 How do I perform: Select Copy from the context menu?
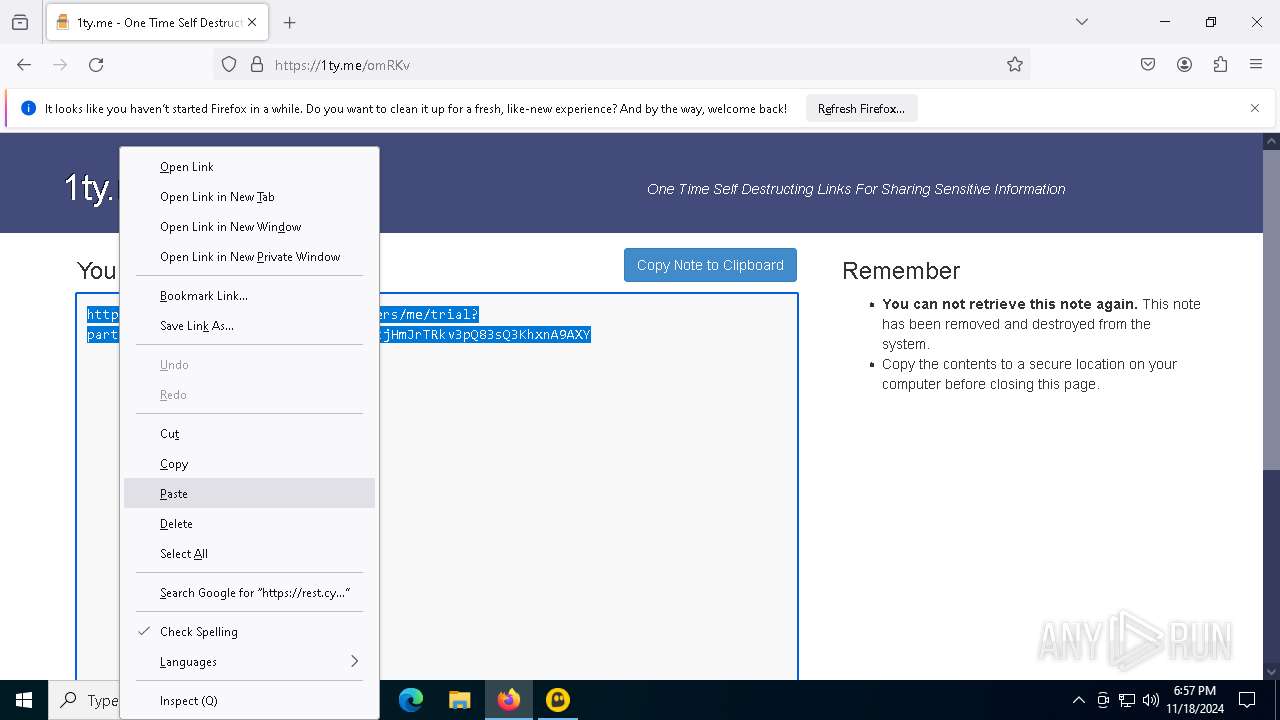point(249,464)
